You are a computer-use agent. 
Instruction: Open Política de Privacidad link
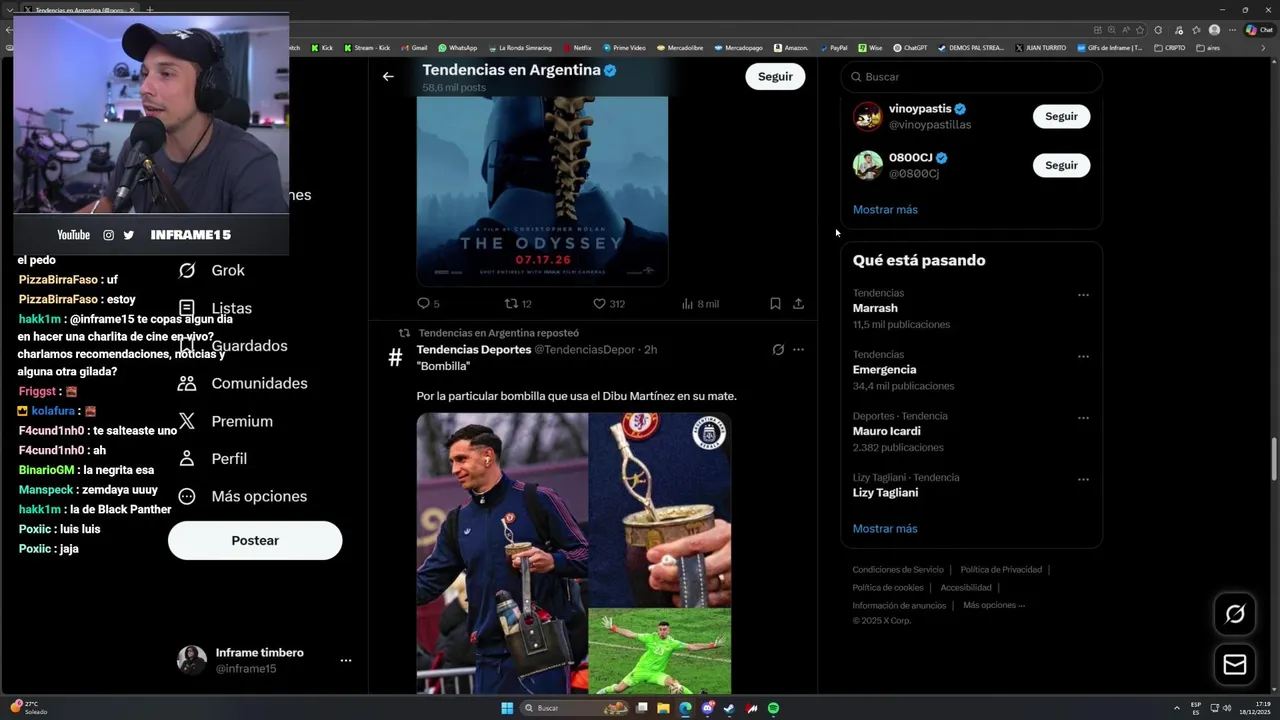coord(1001,569)
